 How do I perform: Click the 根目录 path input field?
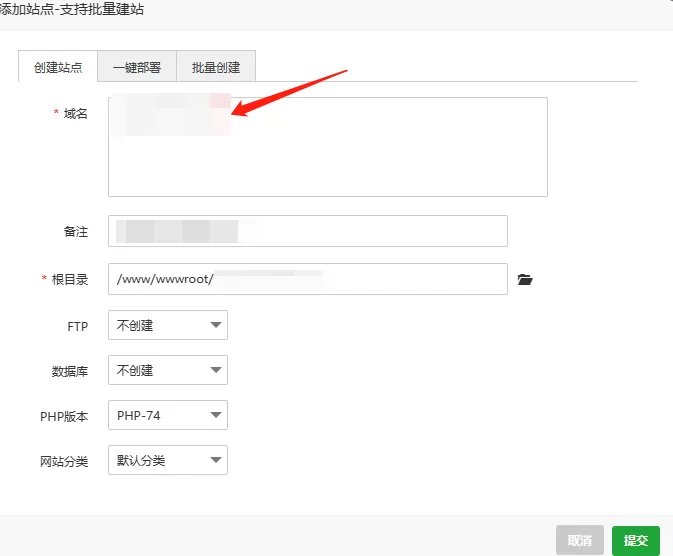click(x=308, y=279)
